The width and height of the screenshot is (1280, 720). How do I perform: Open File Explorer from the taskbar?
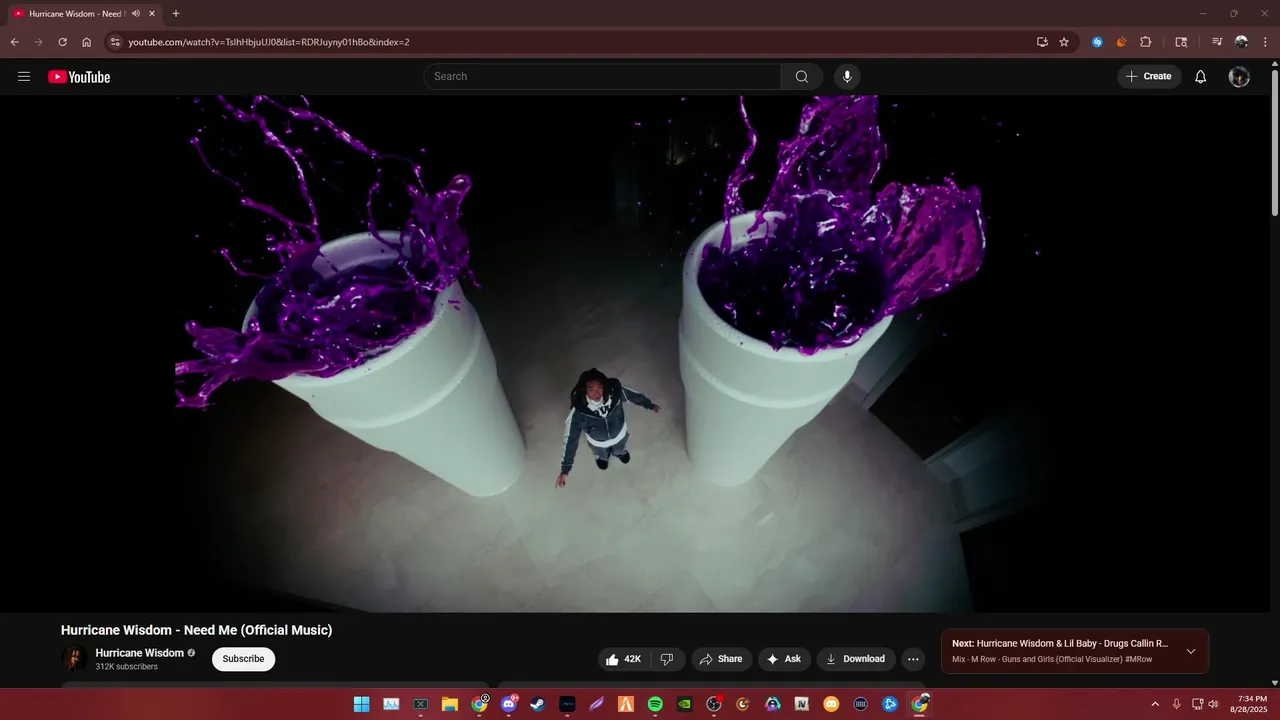pos(450,704)
